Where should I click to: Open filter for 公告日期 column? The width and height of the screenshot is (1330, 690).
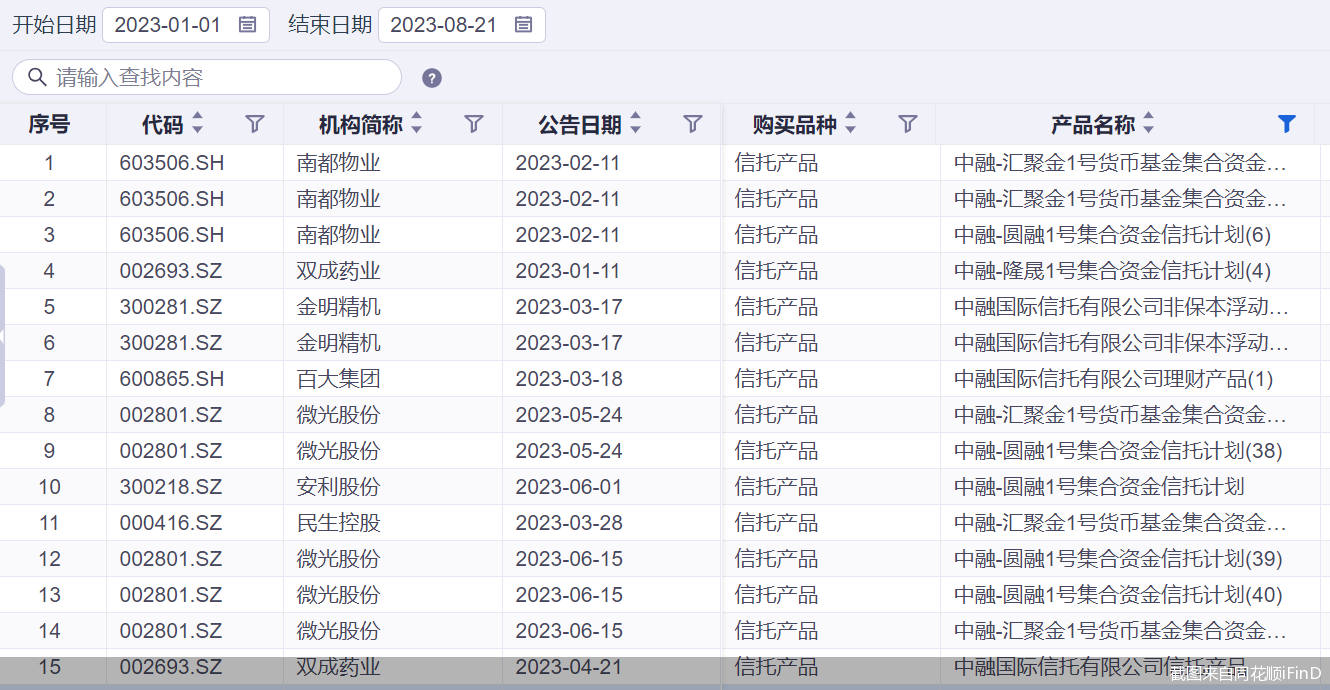coord(693,124)
